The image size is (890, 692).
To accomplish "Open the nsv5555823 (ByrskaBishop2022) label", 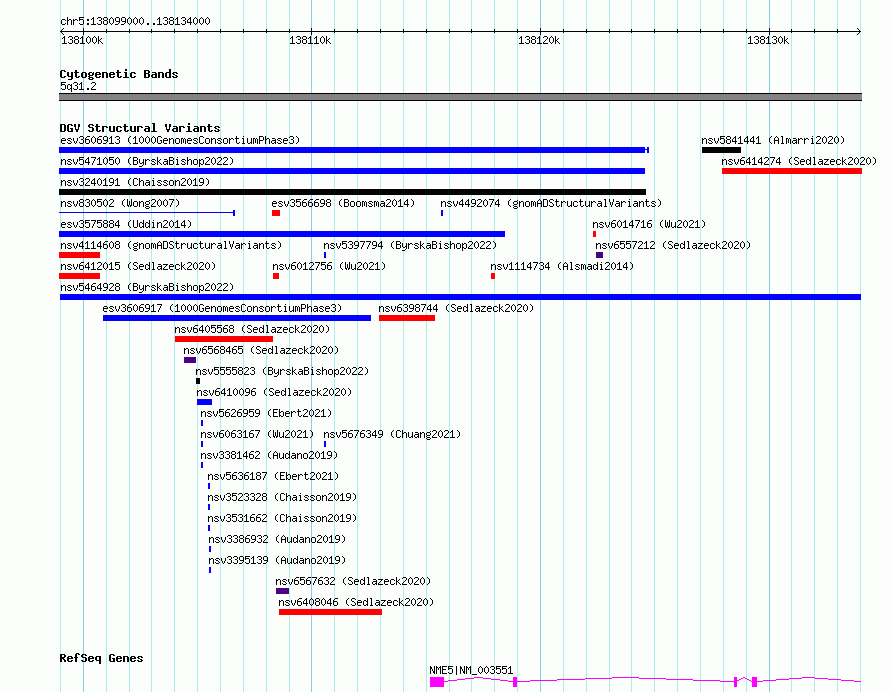I will tap(282, 371).
